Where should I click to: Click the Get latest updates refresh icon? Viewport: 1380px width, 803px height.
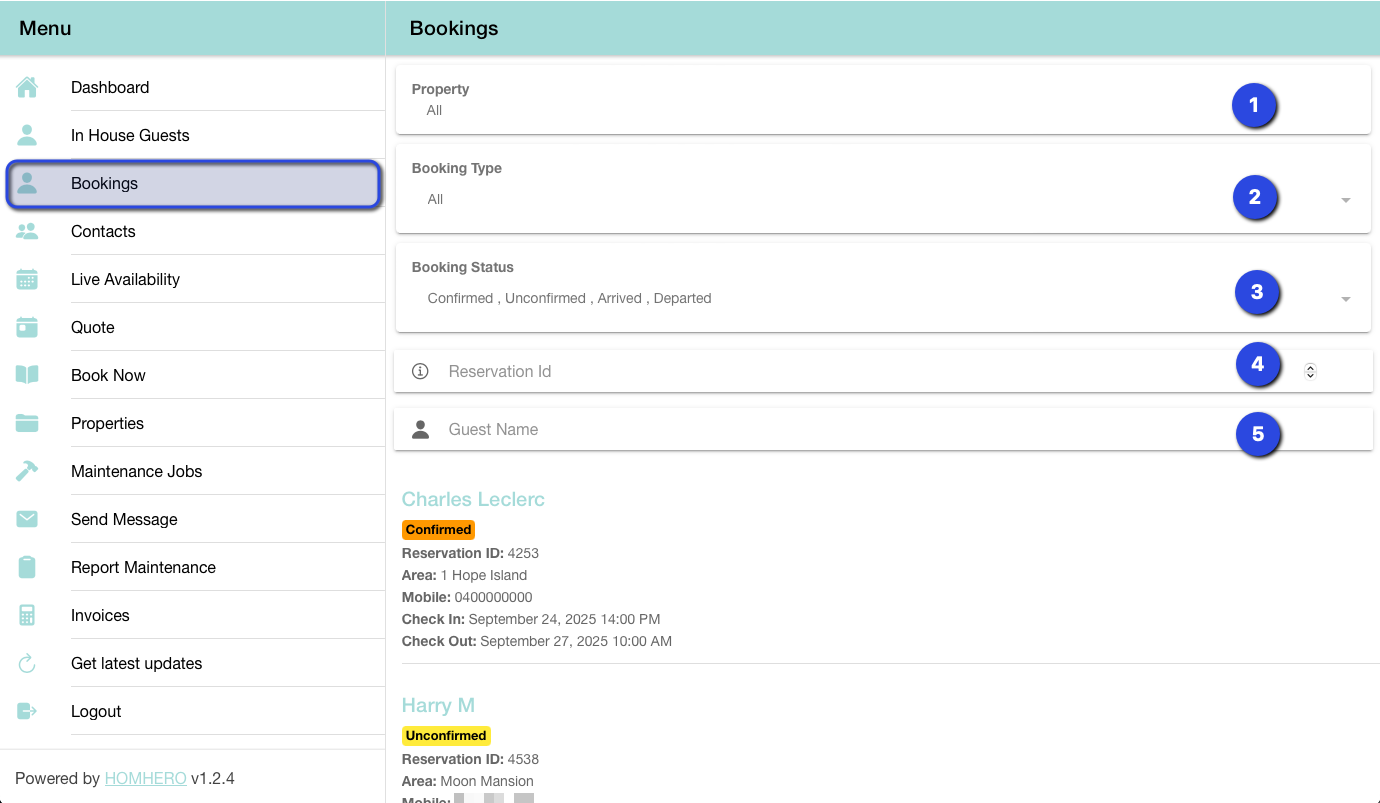(27, 664)
